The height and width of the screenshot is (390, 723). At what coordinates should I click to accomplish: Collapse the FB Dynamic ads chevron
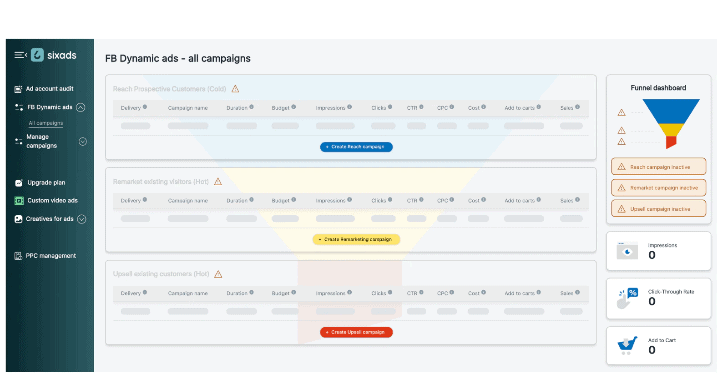click(x=81, y=107)
